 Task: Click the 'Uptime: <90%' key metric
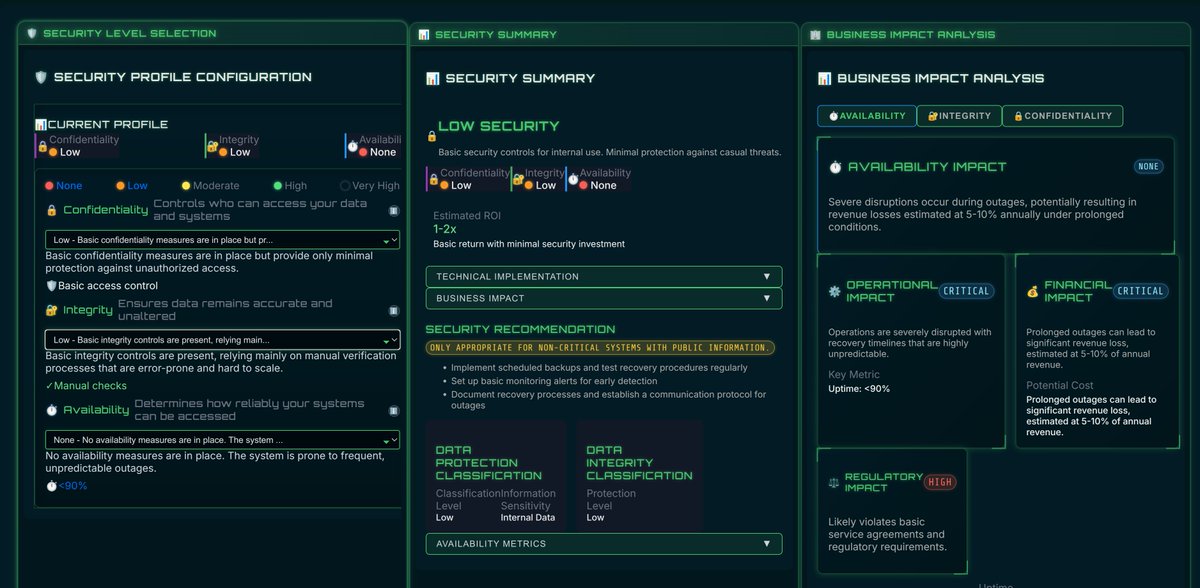pos(859,389)
